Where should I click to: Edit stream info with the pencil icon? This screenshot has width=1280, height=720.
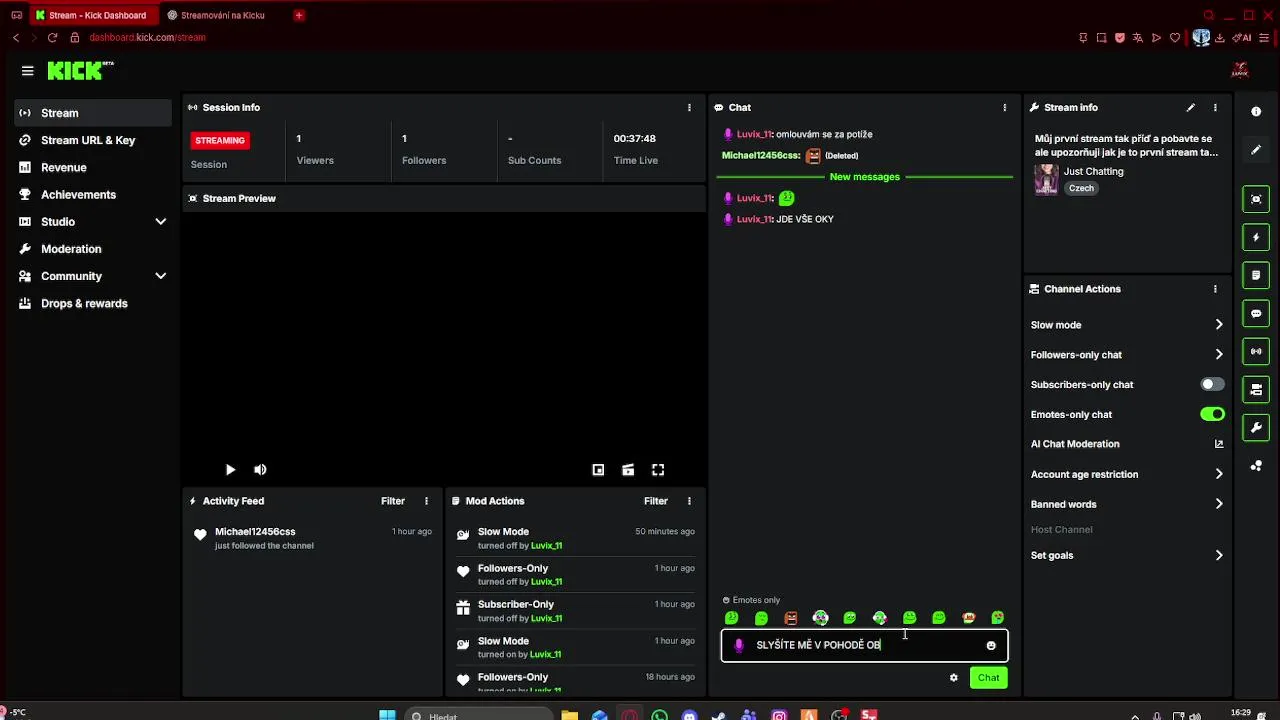pos(1190,107)
